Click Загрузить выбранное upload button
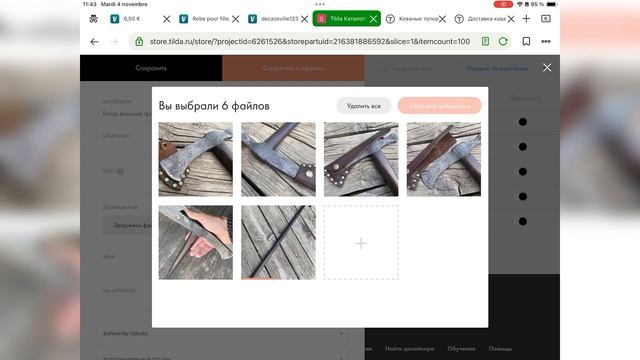The width and height of the screenshot is (640, 360). pos(440,106)
